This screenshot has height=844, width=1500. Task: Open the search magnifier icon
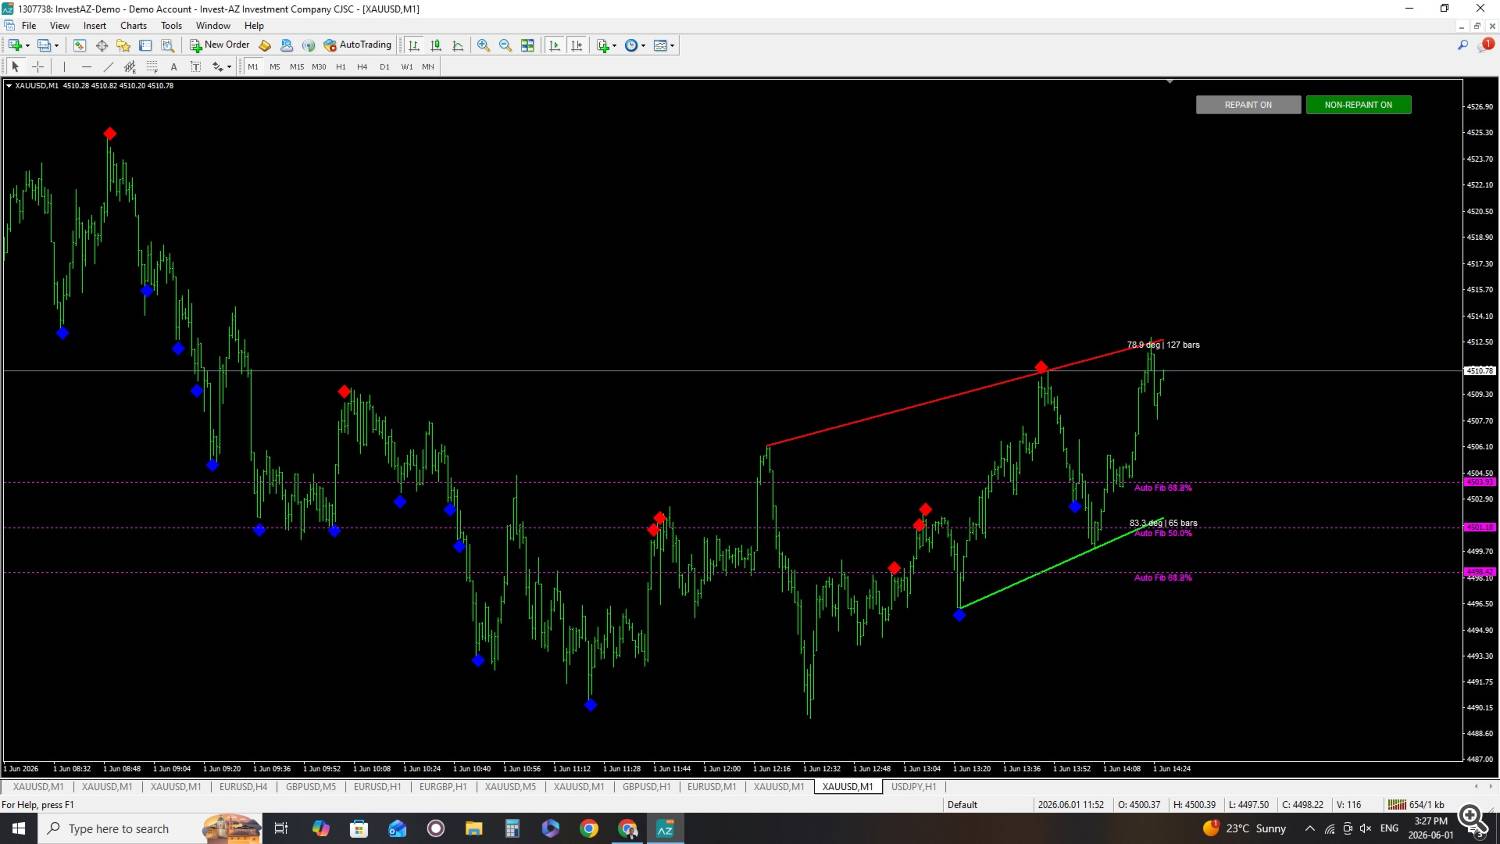coord(1462,45)
